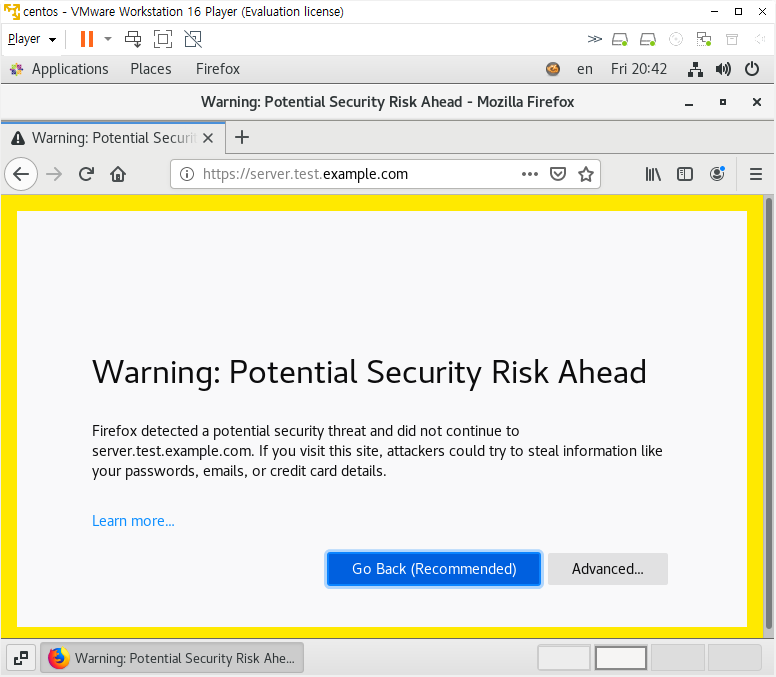The width and height of the screenshot is (776, 677).
Task: Expand details with the 'Advanced...' button
Action: [608, 569]
